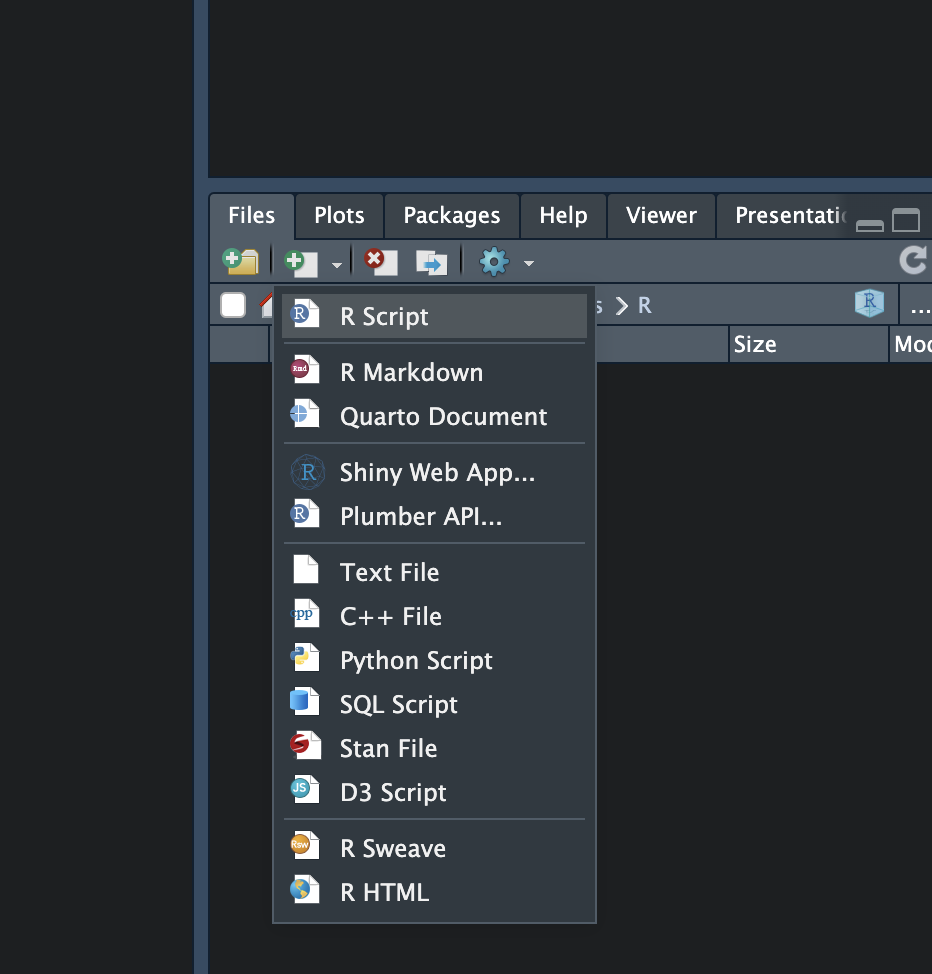Image resolution: width=932 pixels, height=974 pixels.
Task: Click the New Folder icon
Action: (240, 262)
